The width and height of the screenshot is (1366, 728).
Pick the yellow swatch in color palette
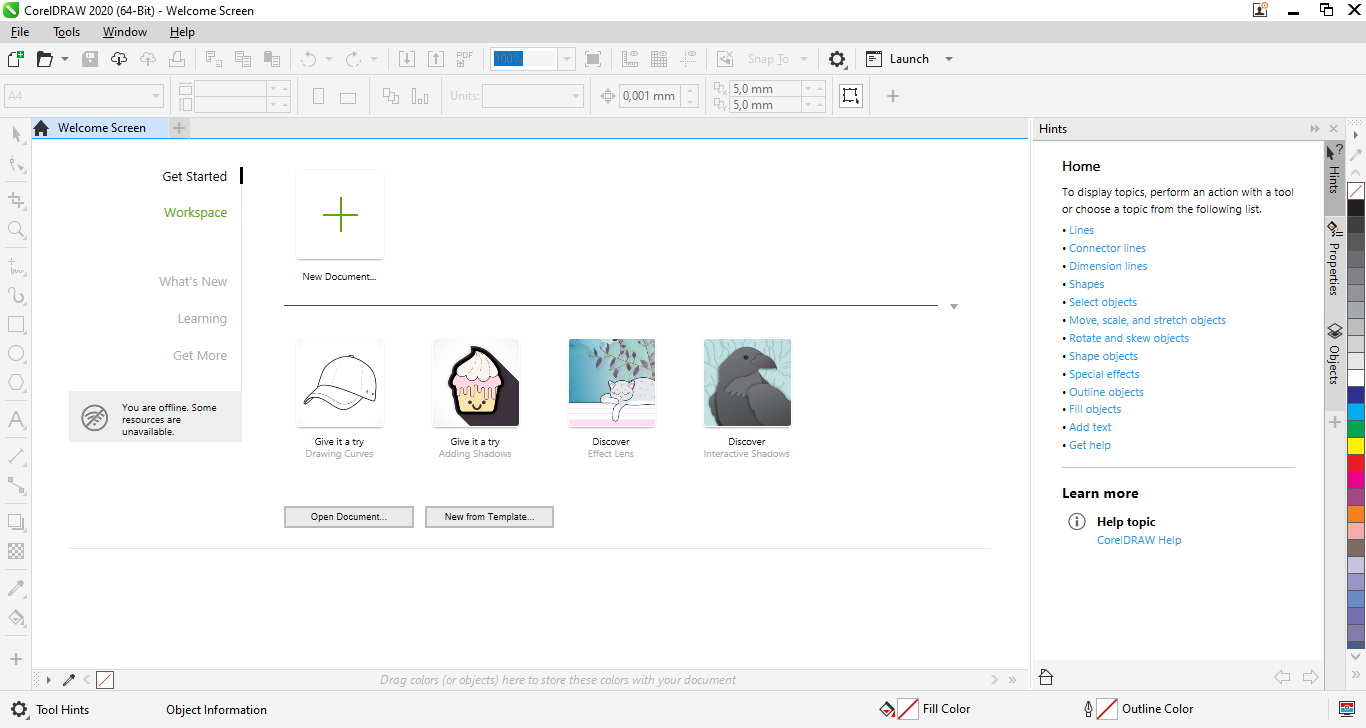click(1356, 446)
